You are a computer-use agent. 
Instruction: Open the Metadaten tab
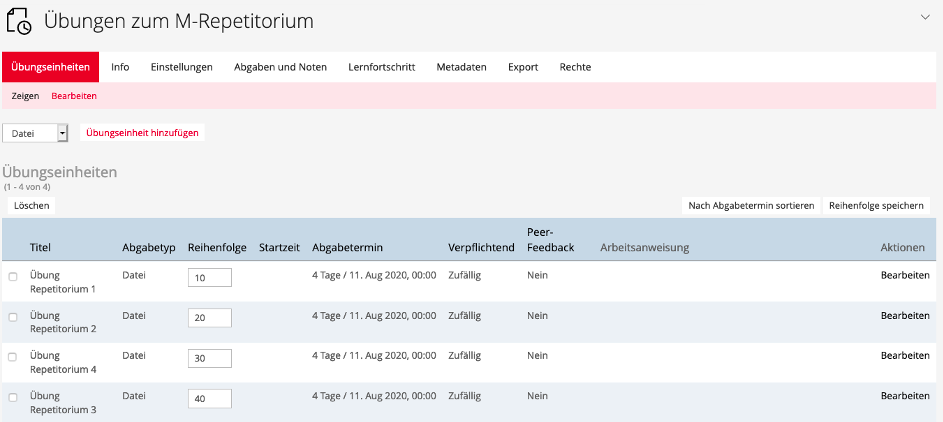pos(461,67)
